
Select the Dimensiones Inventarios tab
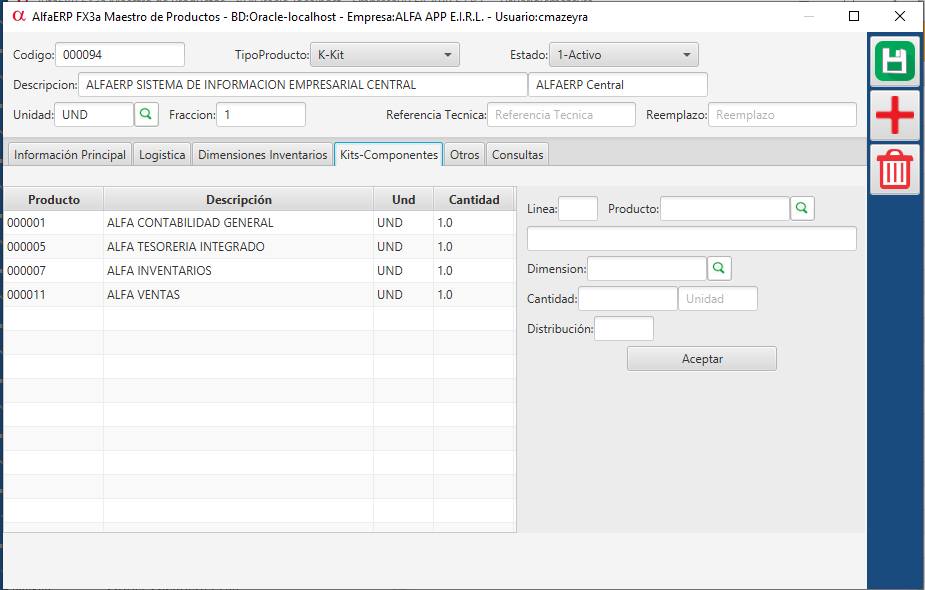262,155
